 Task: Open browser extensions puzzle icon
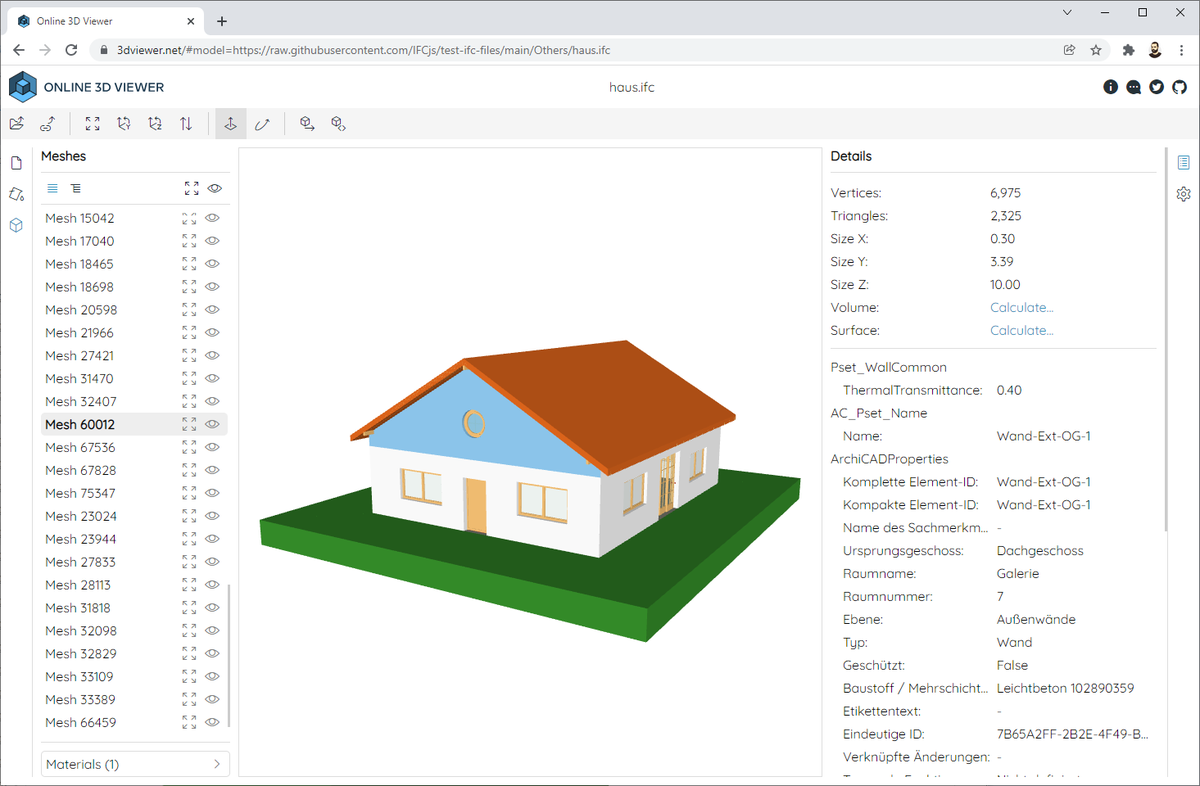click(1129, 49)
